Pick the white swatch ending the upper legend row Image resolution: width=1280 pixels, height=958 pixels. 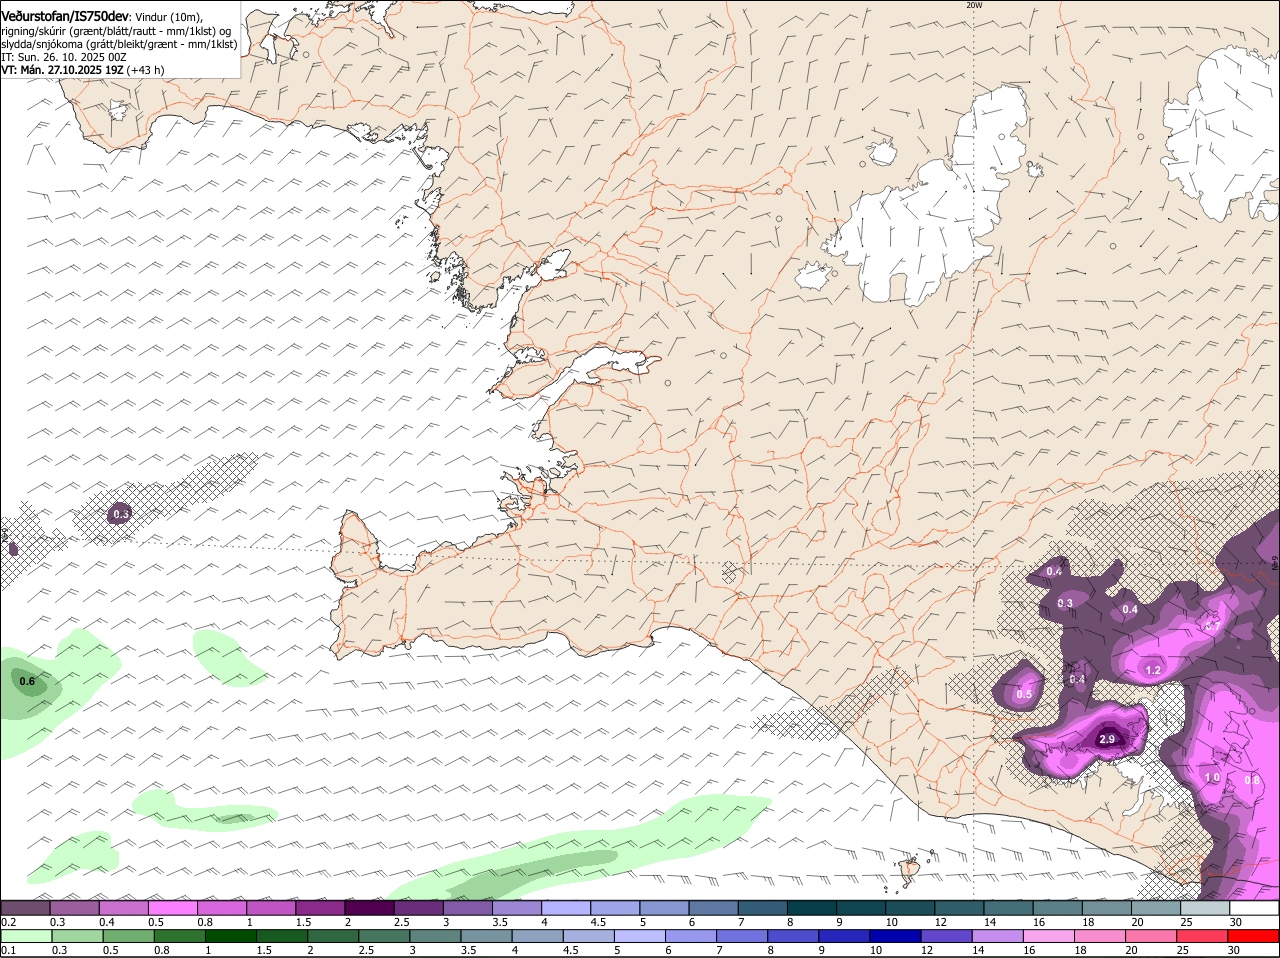click(1254, 908)
